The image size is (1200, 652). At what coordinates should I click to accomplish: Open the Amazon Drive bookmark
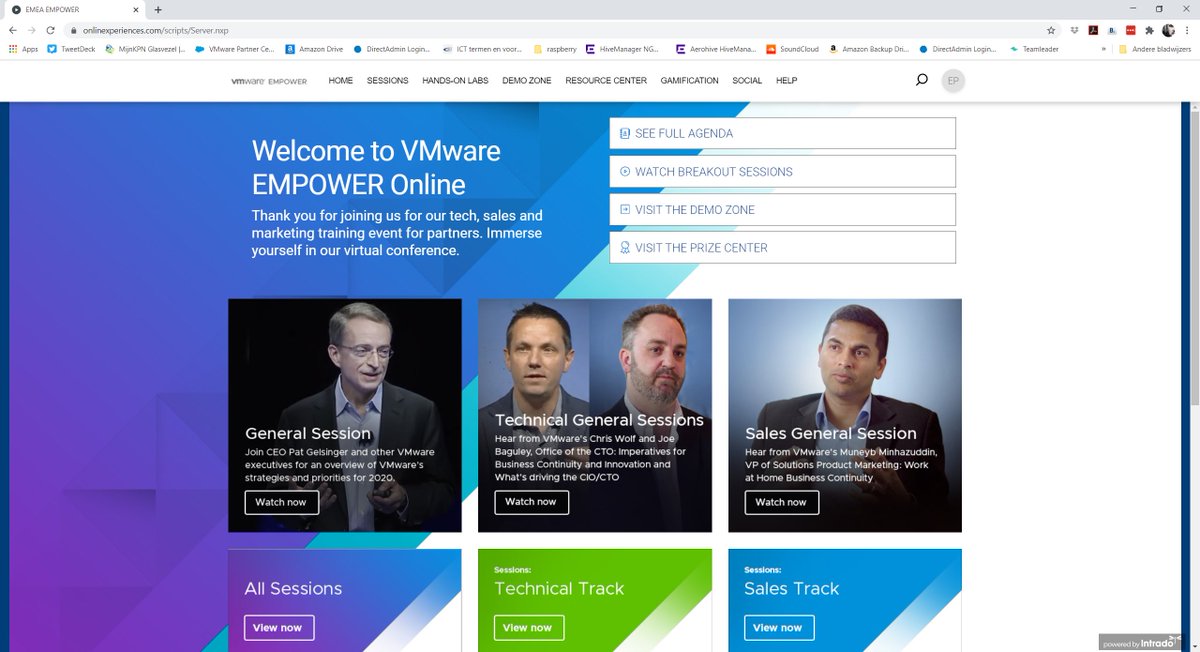tap(314, 49)
